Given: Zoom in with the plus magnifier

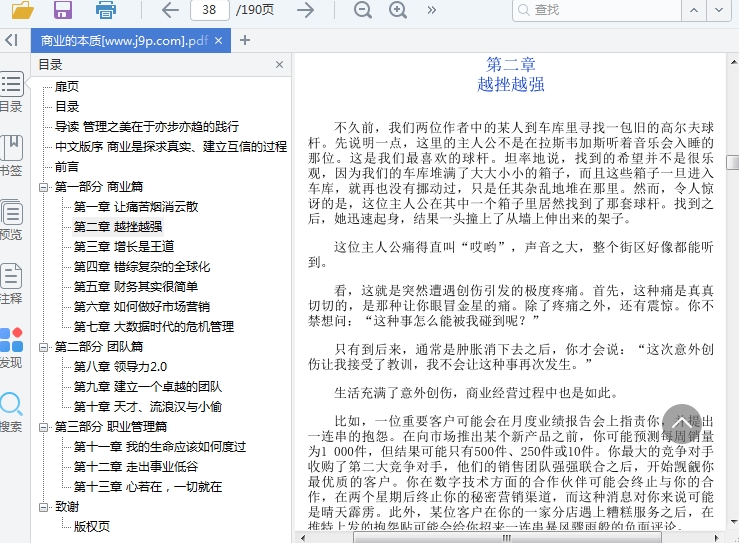Looking at the screenshot, I should (397, 10).
